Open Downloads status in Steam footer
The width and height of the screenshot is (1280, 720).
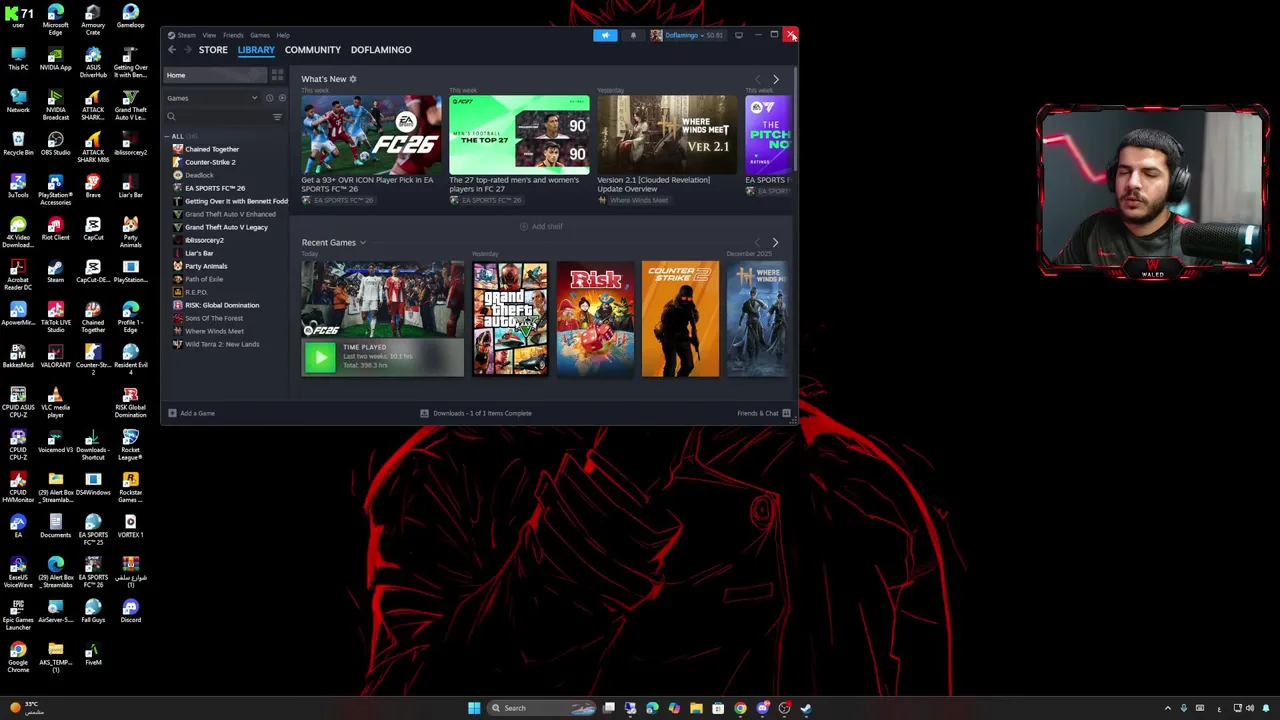476,413
